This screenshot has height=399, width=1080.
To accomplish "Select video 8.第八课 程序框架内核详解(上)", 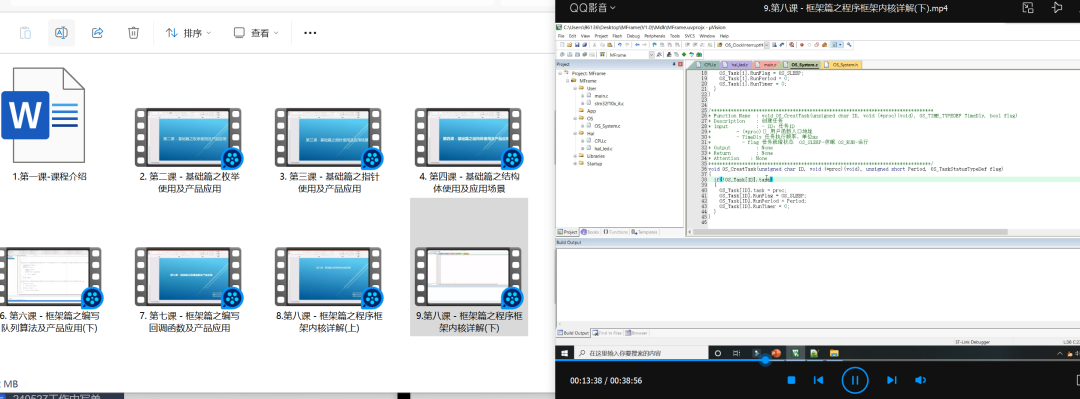I will [329, 290].
